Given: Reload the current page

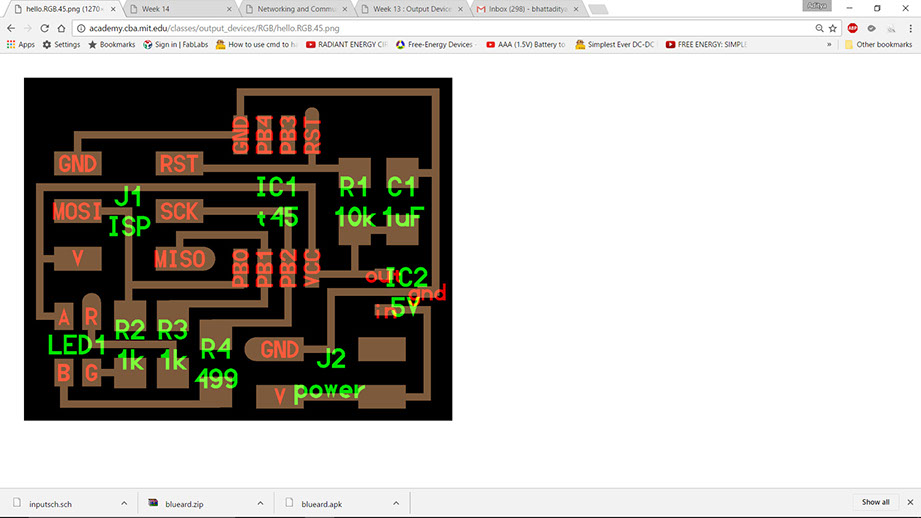Looking at the screenshot, I should coord(45,28).
